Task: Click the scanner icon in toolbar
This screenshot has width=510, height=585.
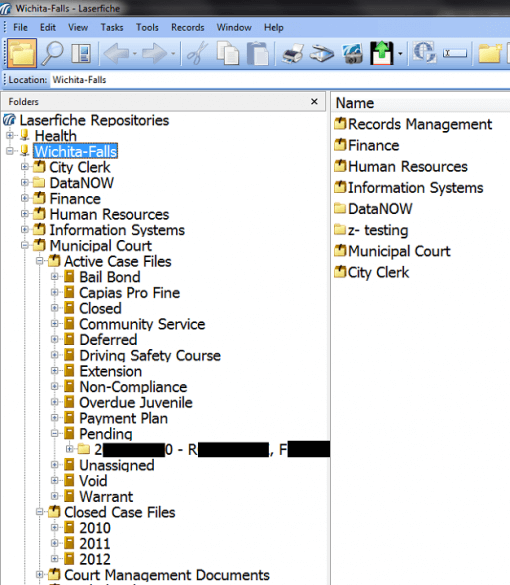Action: click(x=322, y=53)
